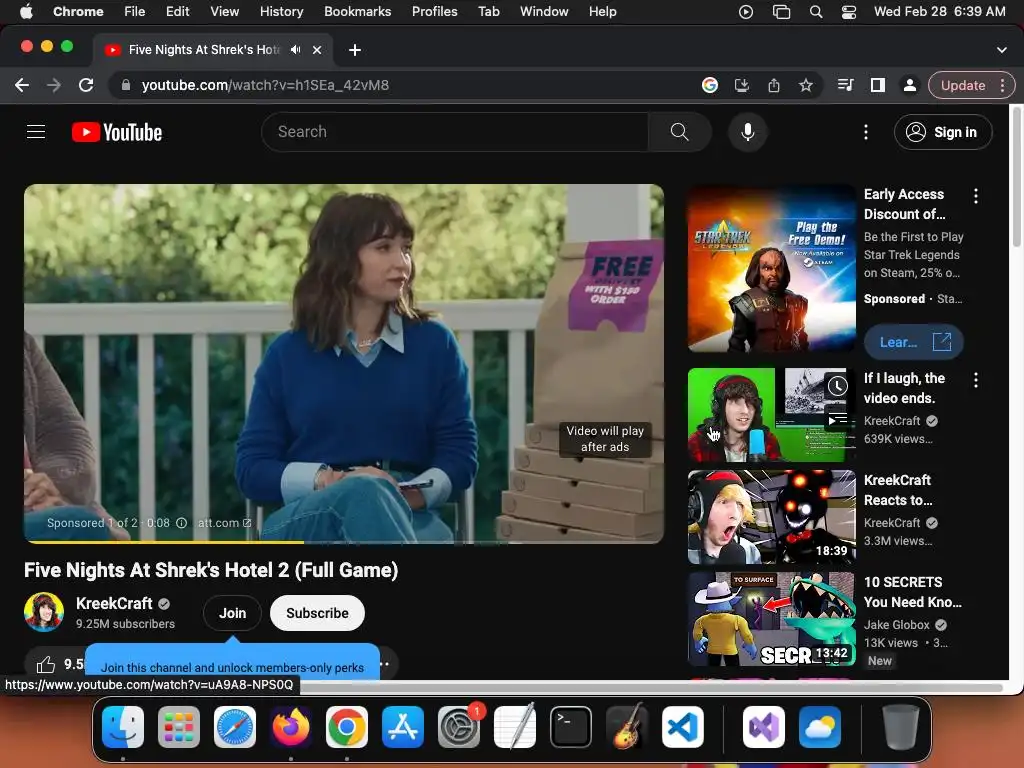The width and height of the screenshot is (1024, 768).
Task: Open the 'KreekCraft Reacts to' video thumbnail
Action: tap(771, 517)
